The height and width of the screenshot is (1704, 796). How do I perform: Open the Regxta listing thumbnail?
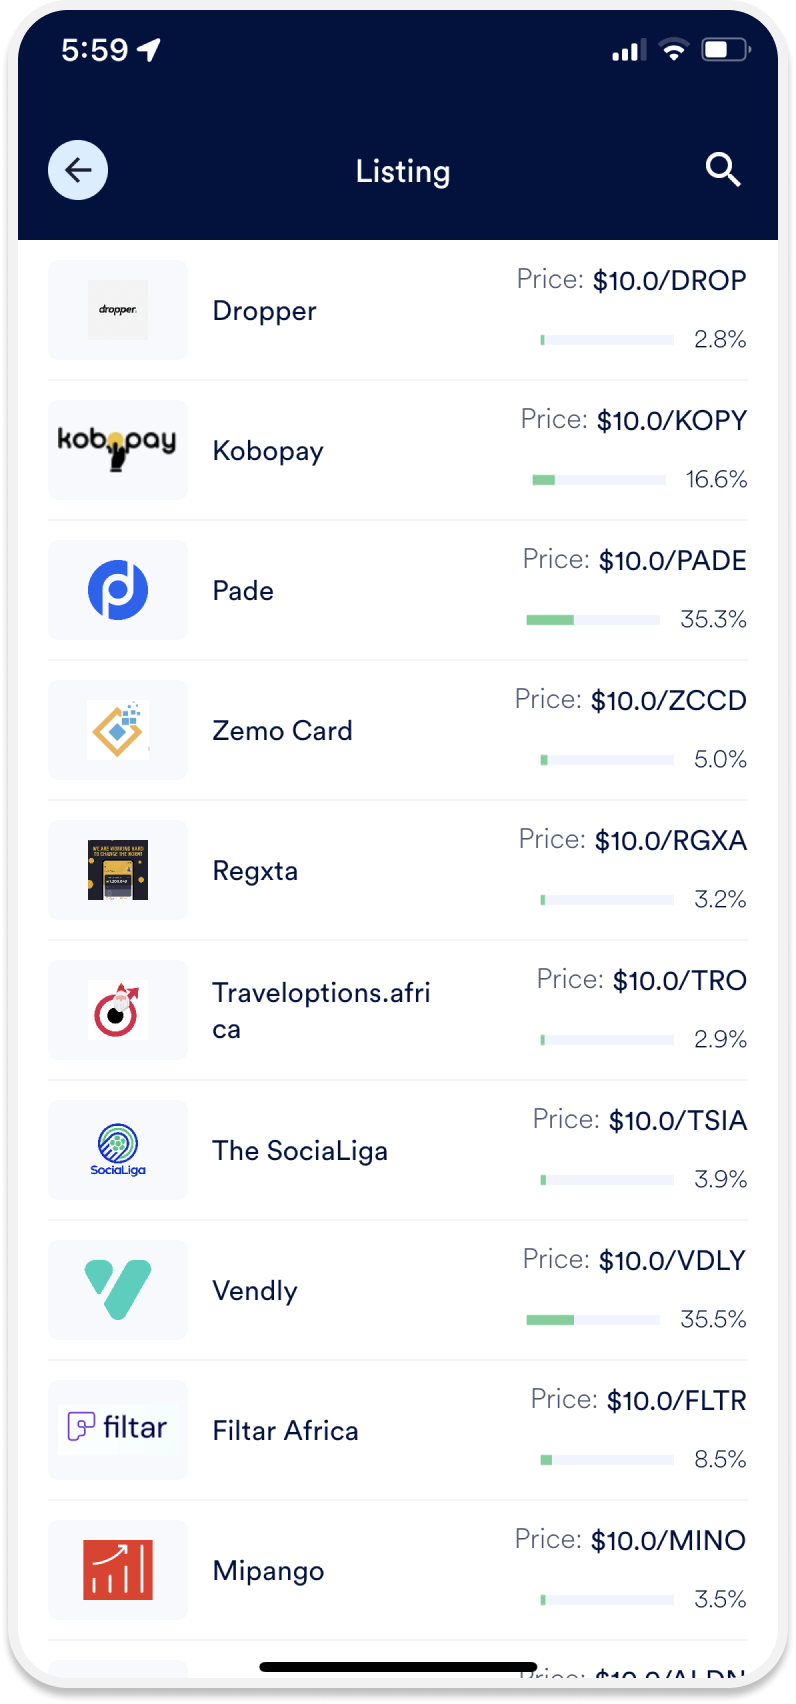click(x=118, y=870)
